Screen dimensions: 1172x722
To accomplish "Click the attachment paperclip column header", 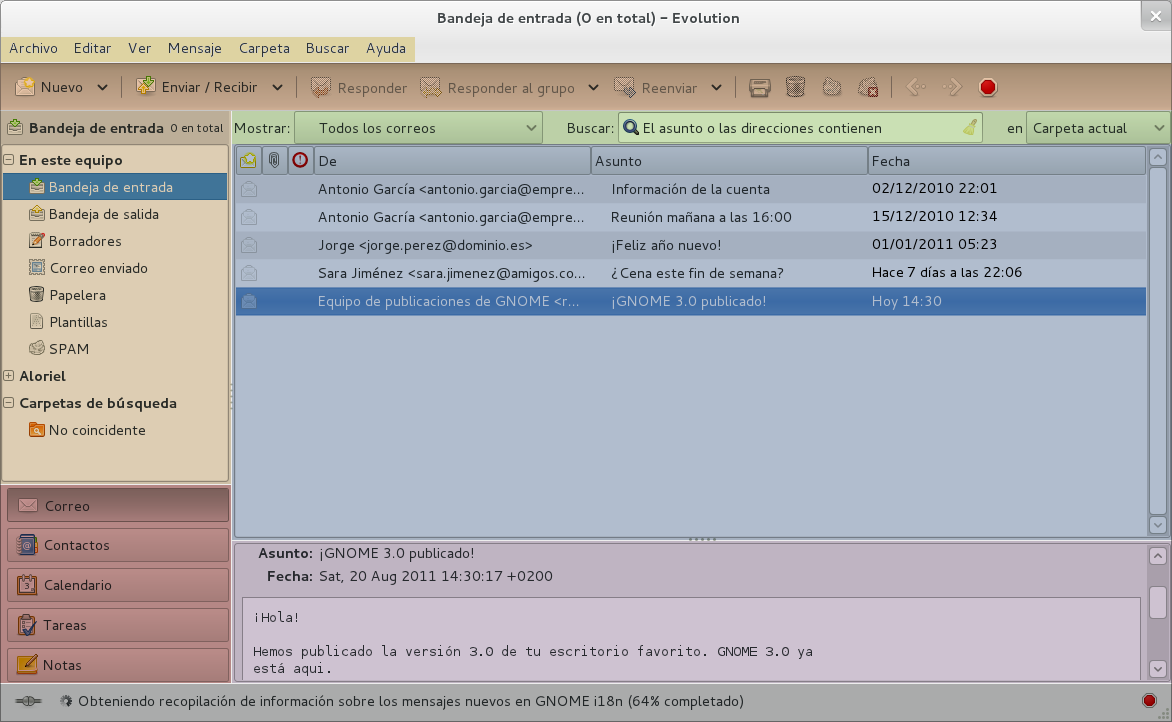I will click(274, 160).
